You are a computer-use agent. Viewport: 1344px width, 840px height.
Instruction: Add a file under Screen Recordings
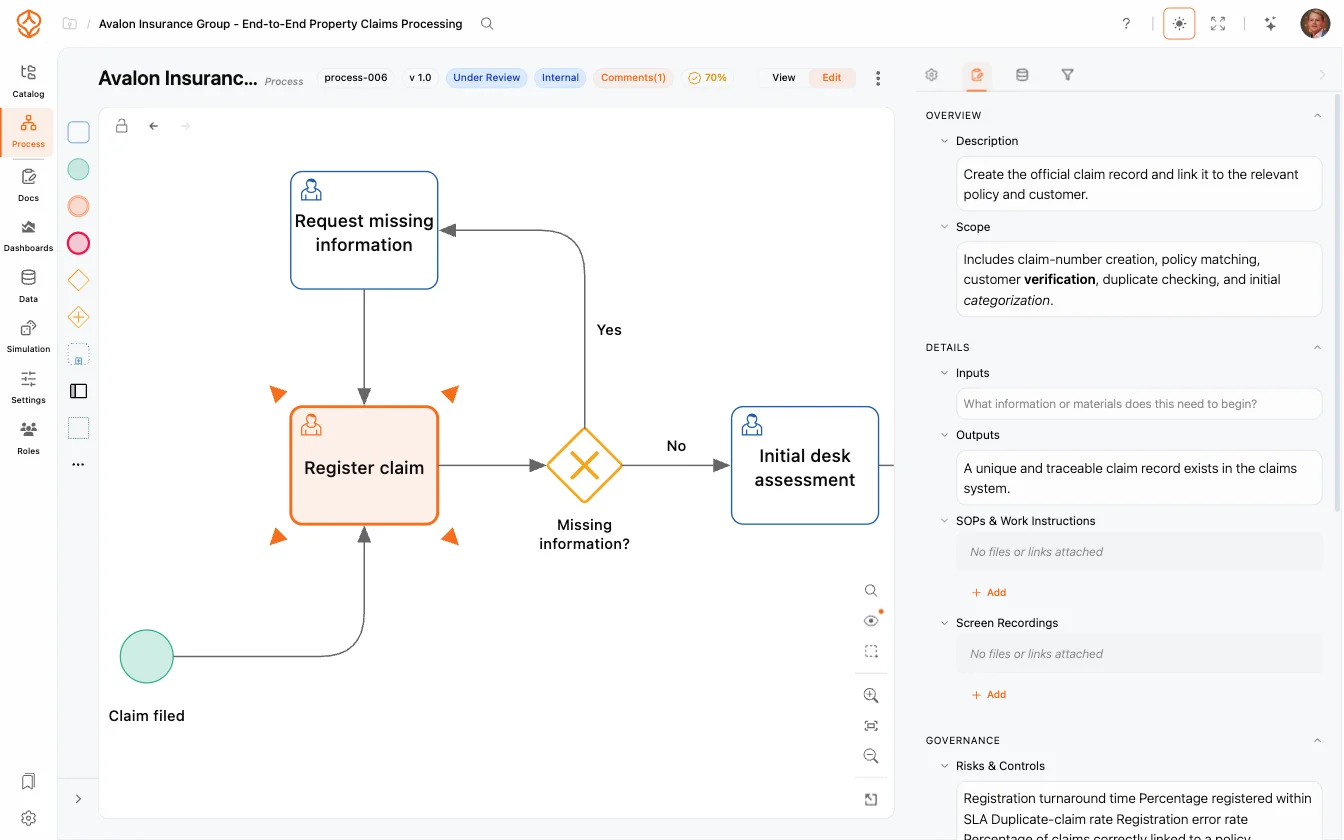point(989,695)
